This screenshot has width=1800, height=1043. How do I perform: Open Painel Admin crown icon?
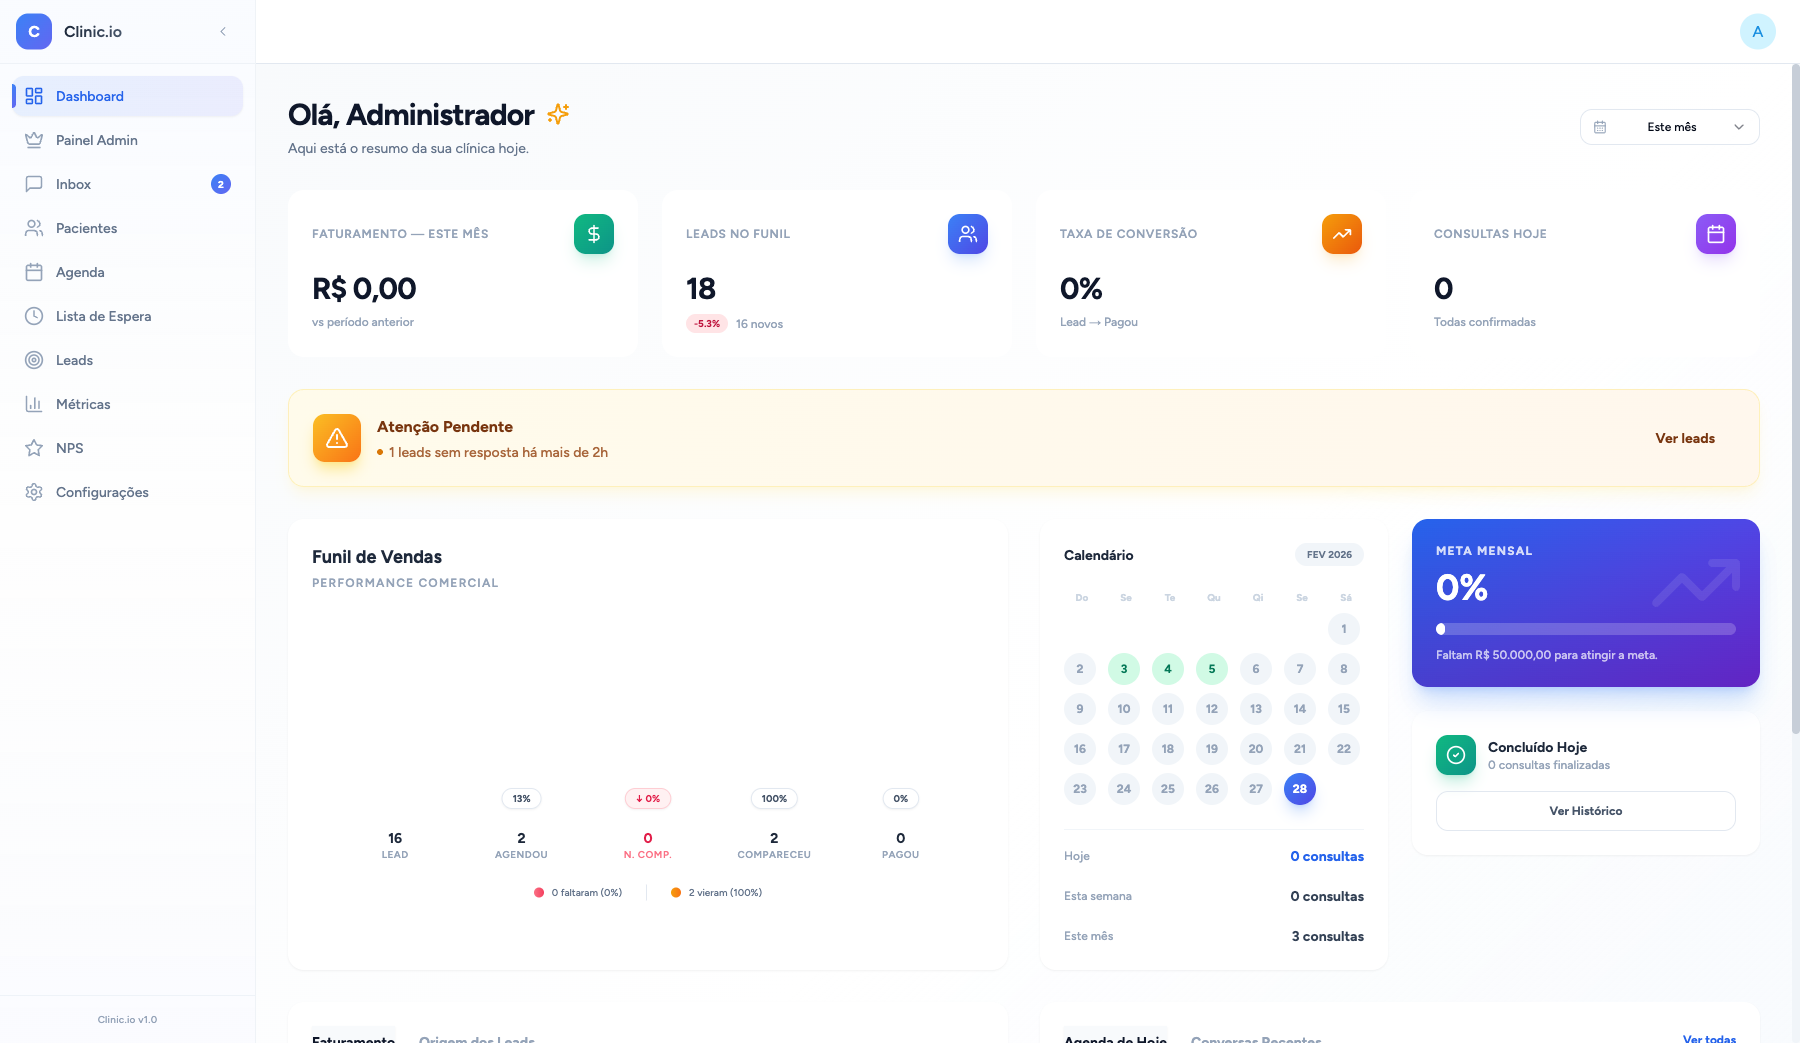point(34,140)
